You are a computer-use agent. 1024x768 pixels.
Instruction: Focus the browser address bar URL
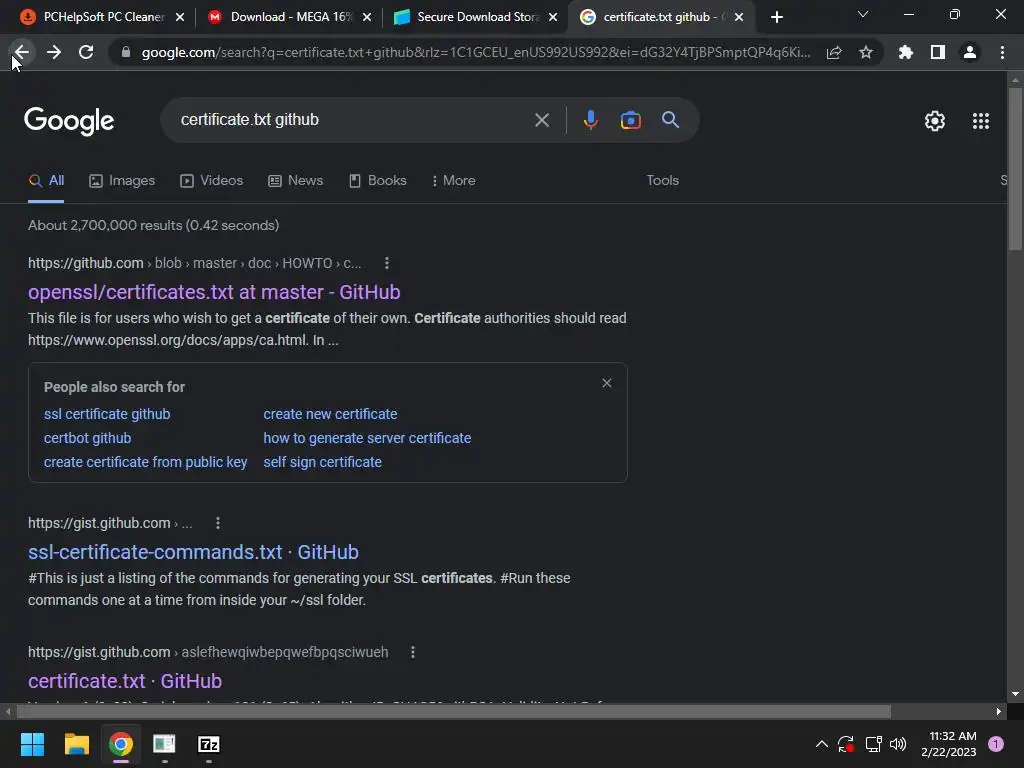476,52
